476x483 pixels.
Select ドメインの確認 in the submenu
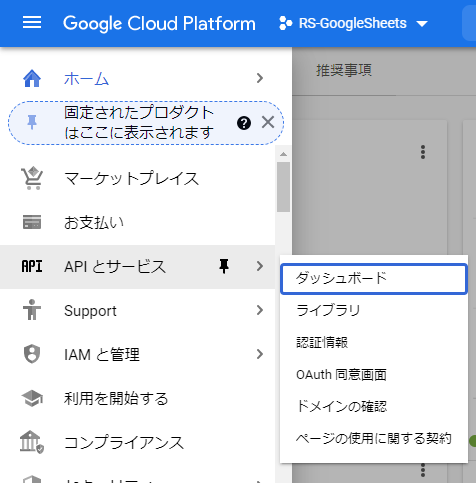pos(374,406)
